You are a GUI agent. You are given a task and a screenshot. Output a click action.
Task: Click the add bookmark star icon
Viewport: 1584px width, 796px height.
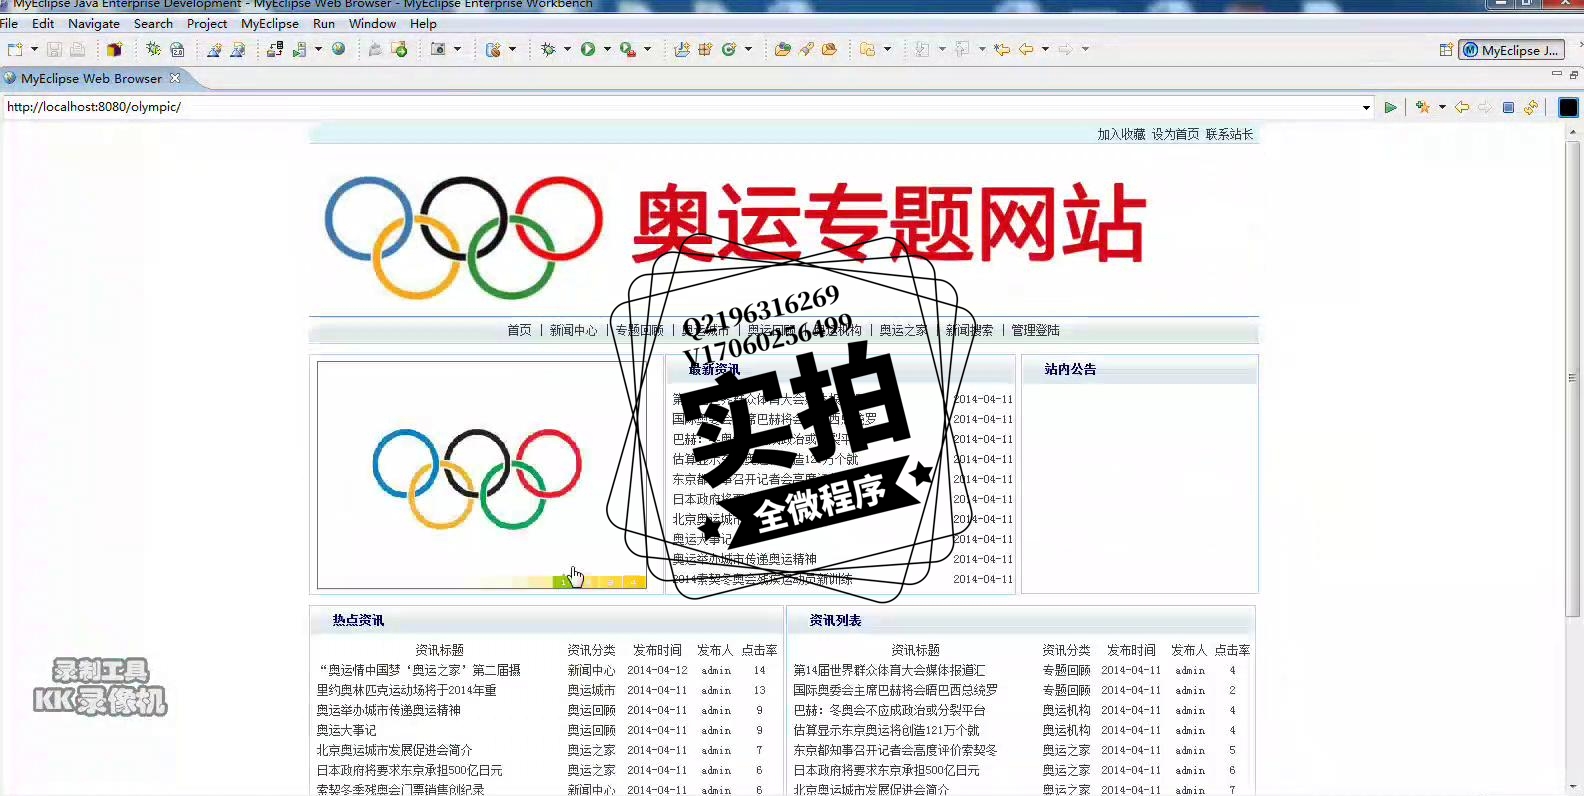pos(1423,107)
